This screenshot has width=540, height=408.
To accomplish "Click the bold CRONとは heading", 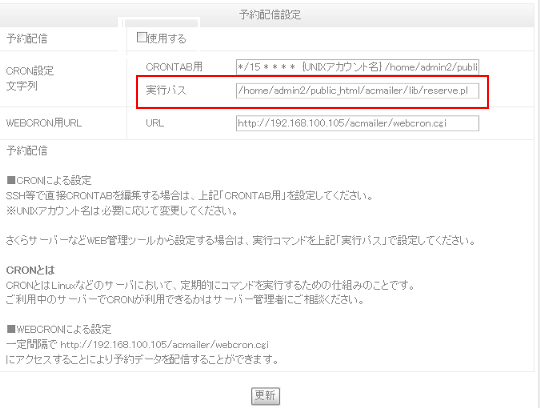I will point(30,270).
